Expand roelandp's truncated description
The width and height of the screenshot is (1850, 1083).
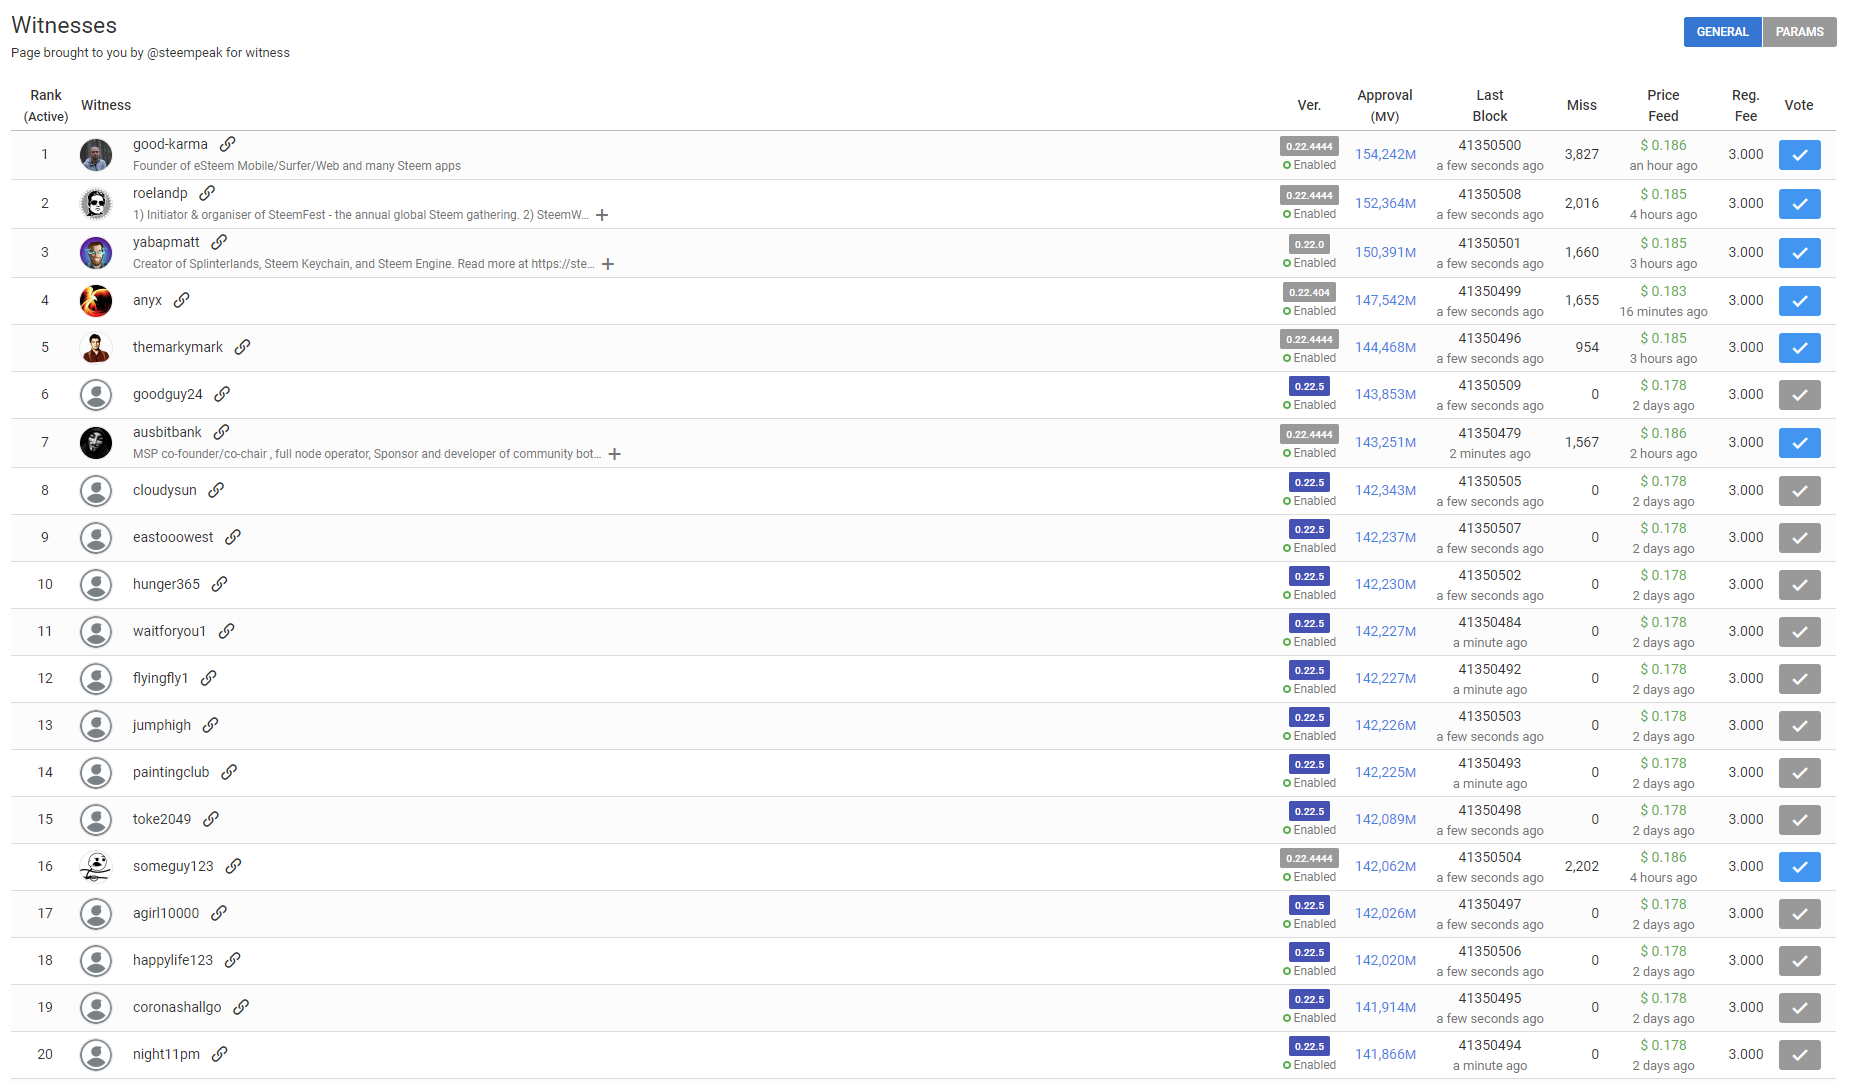[602, 215]
